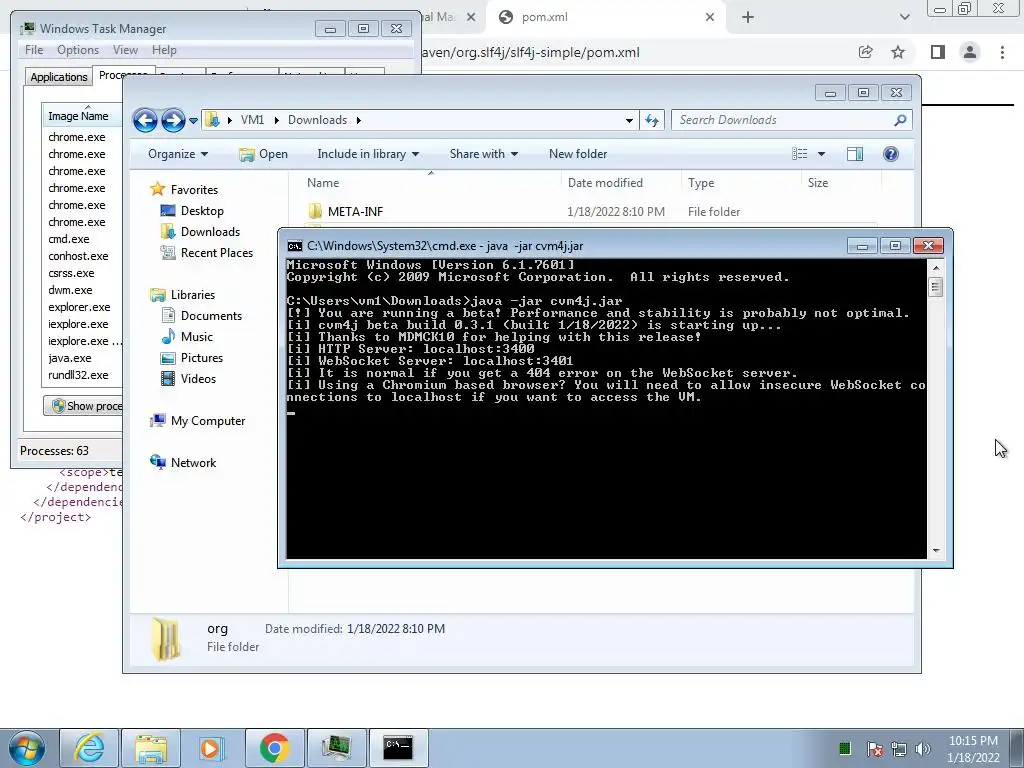The width and height of the screenshot is (1024, 768).
Task: Switch to Task Manager Applications tab
Action: coord(59,77)
